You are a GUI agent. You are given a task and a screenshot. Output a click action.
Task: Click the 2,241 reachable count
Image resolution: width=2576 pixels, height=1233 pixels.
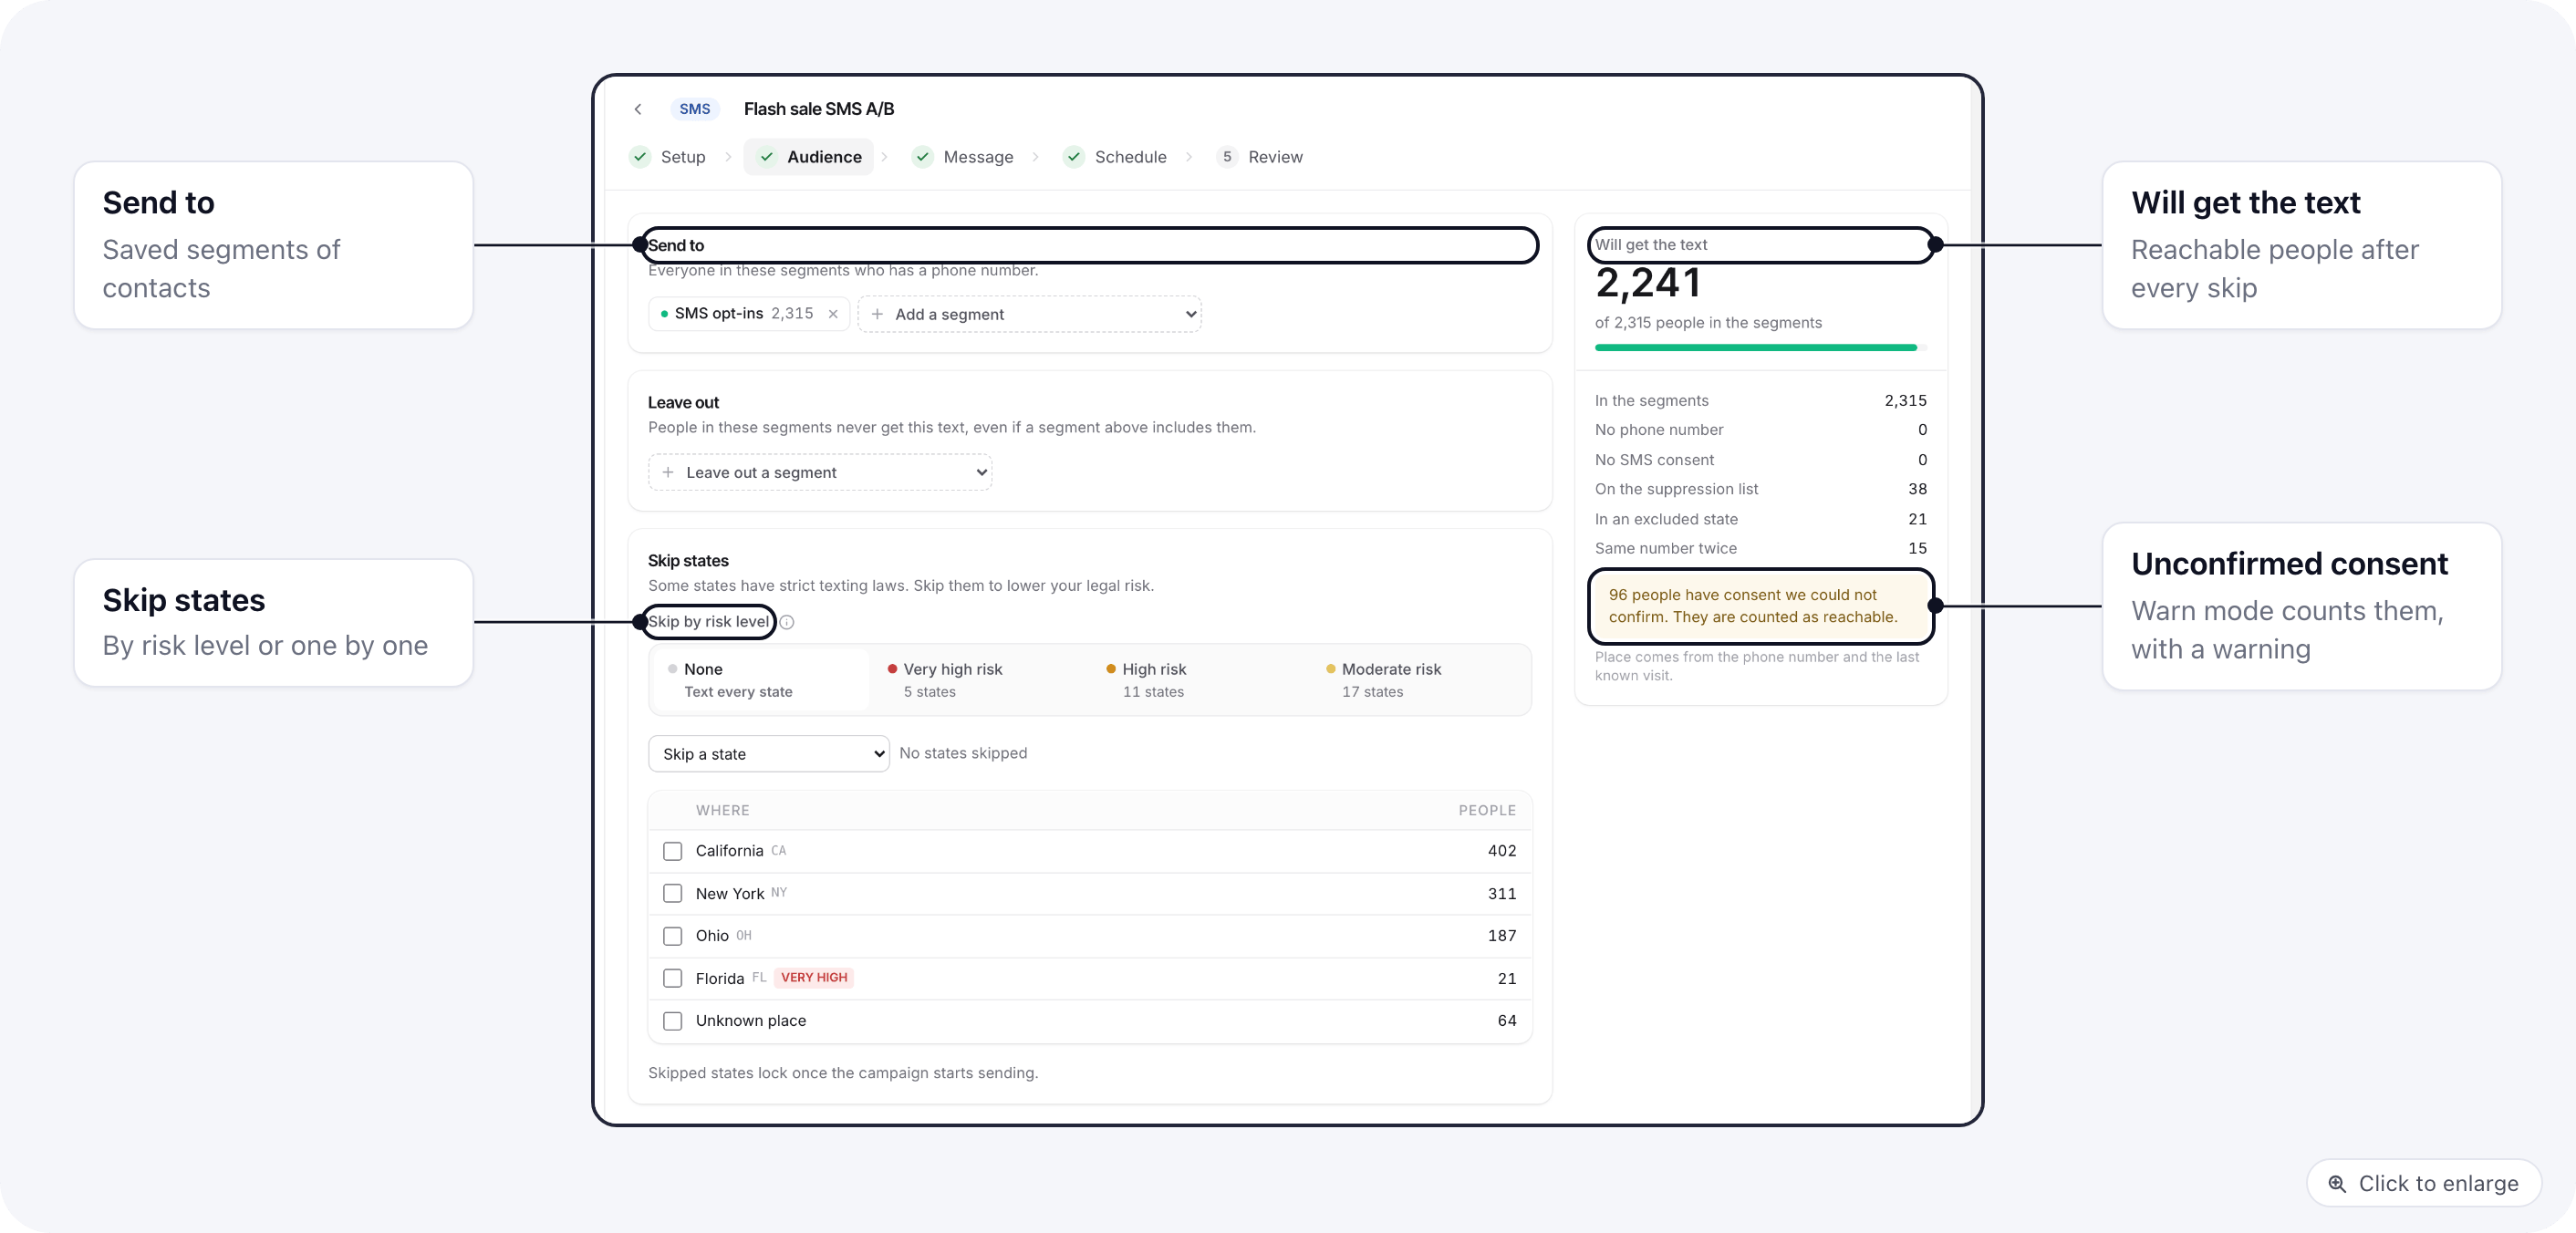click(x=1648, y=283)
